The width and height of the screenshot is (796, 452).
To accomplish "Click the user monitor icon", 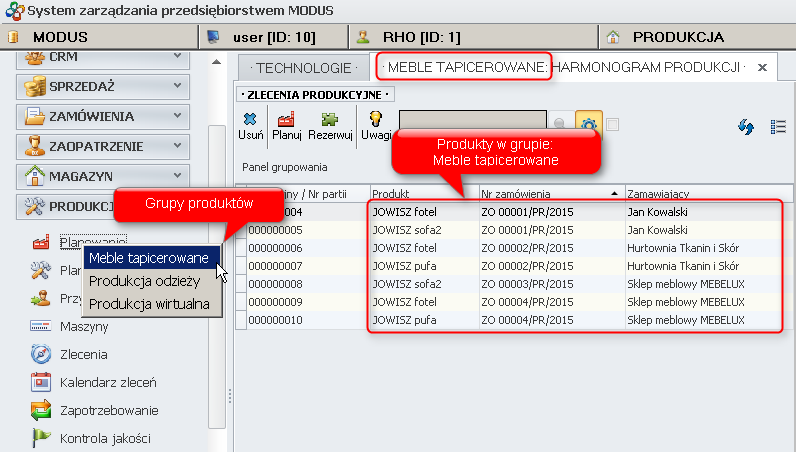I will (213, 37).
